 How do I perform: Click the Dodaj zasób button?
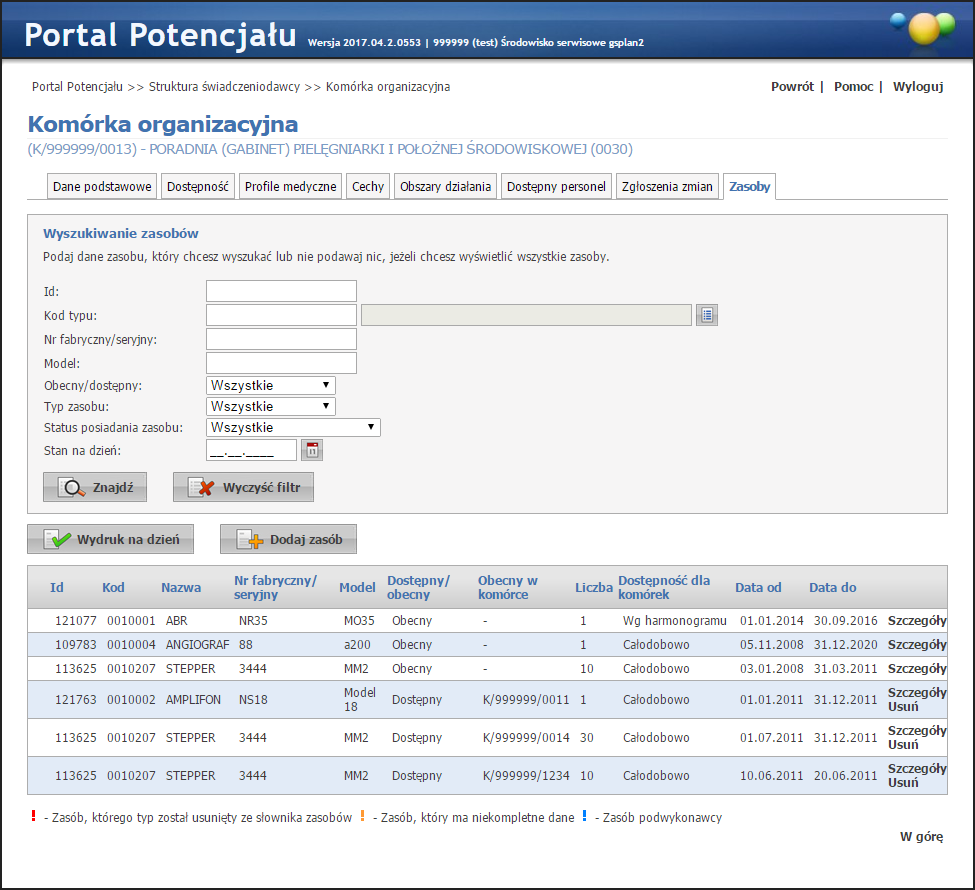coord(288,539)
